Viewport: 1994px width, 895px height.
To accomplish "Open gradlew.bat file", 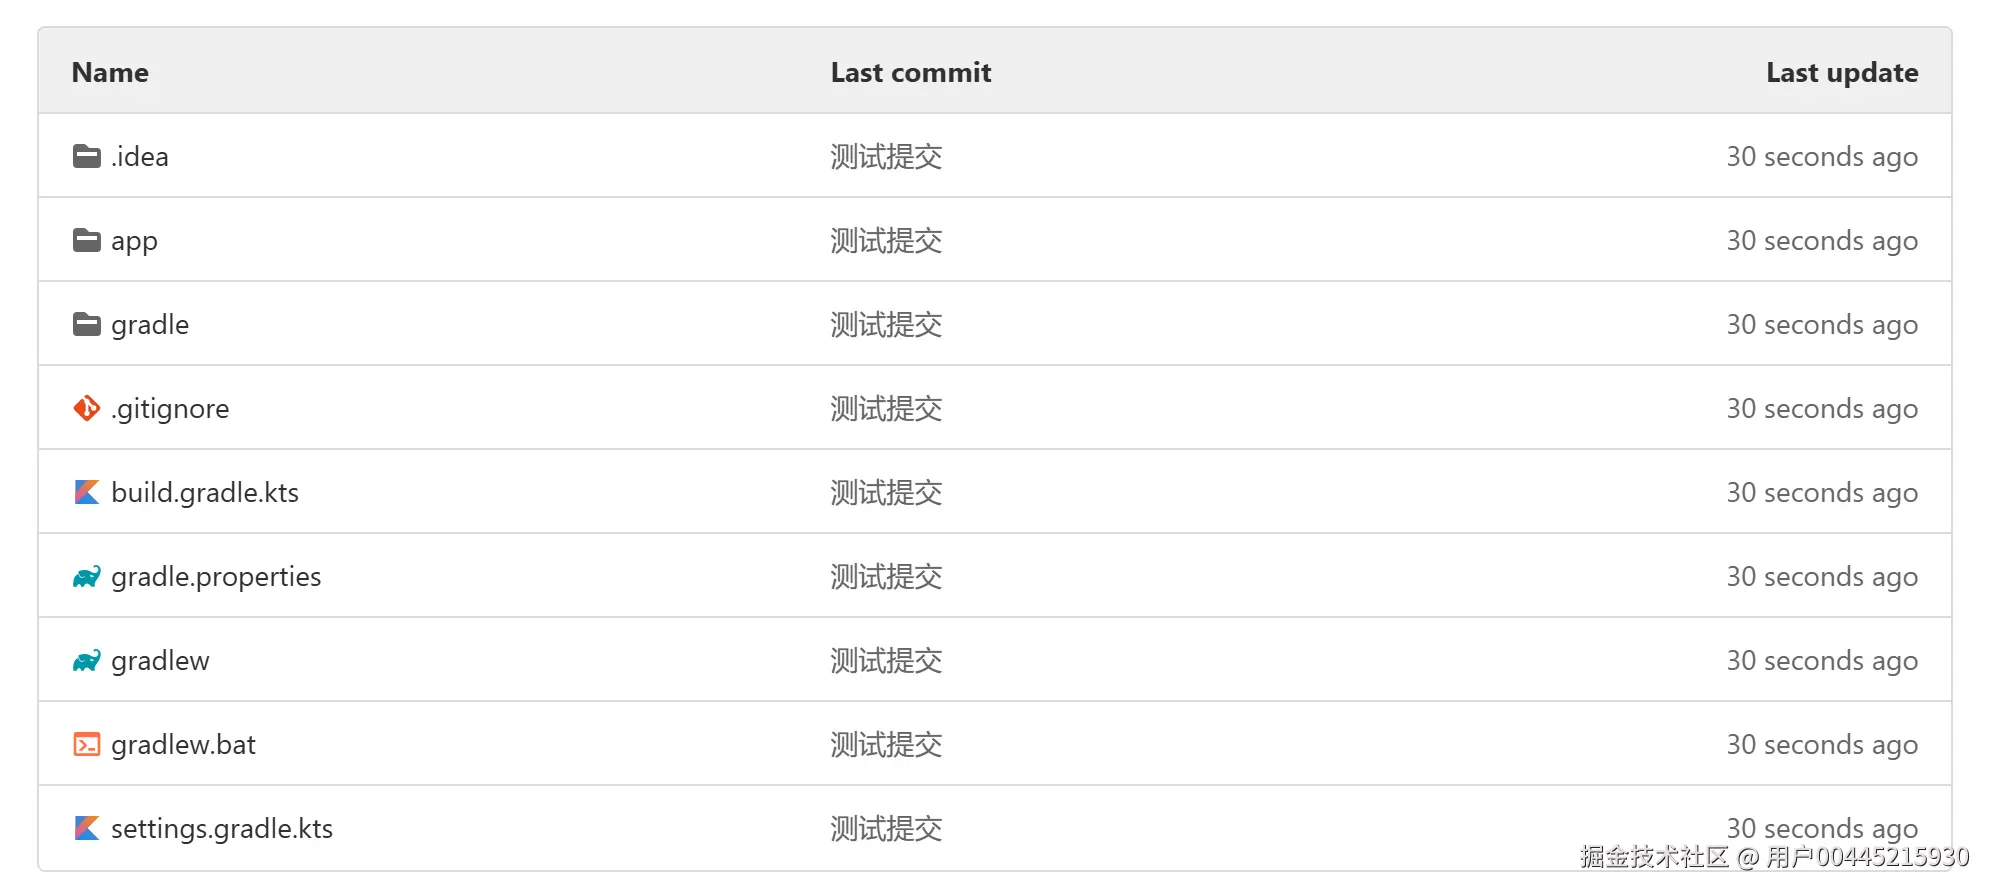I will click(x=183, y=745).
